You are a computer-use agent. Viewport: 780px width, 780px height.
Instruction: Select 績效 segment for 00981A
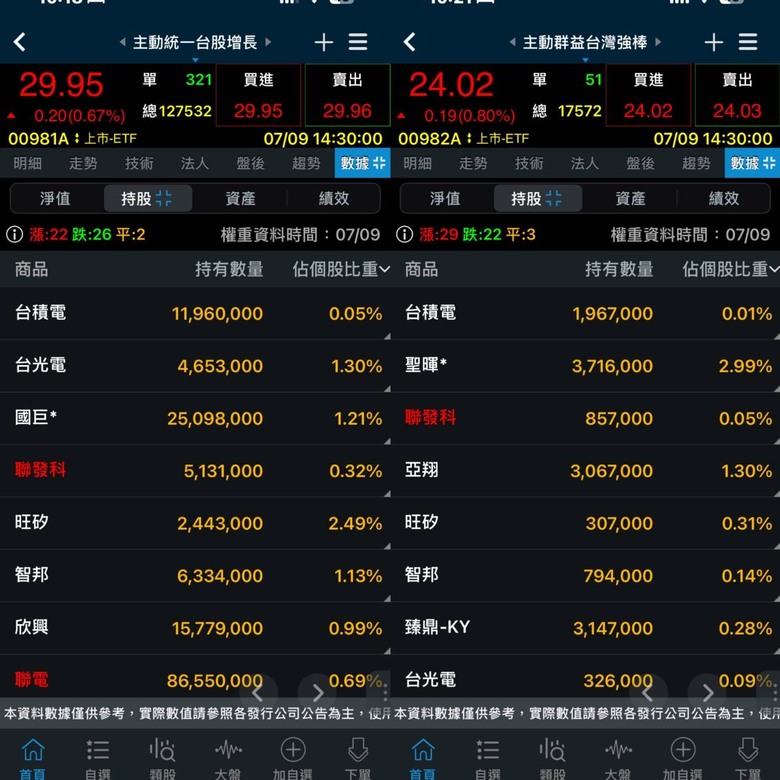point(334,198)
